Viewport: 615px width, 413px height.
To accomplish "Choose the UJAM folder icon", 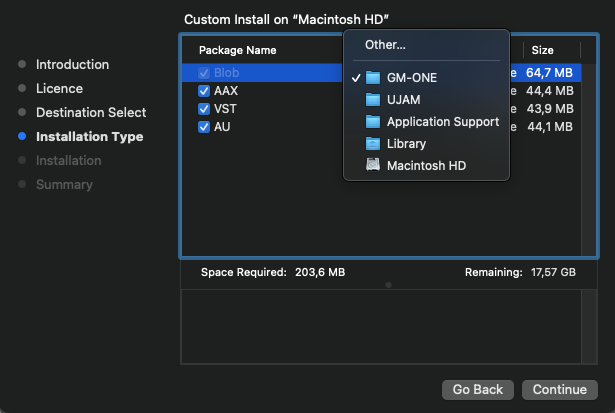I will tap(373, 100).
